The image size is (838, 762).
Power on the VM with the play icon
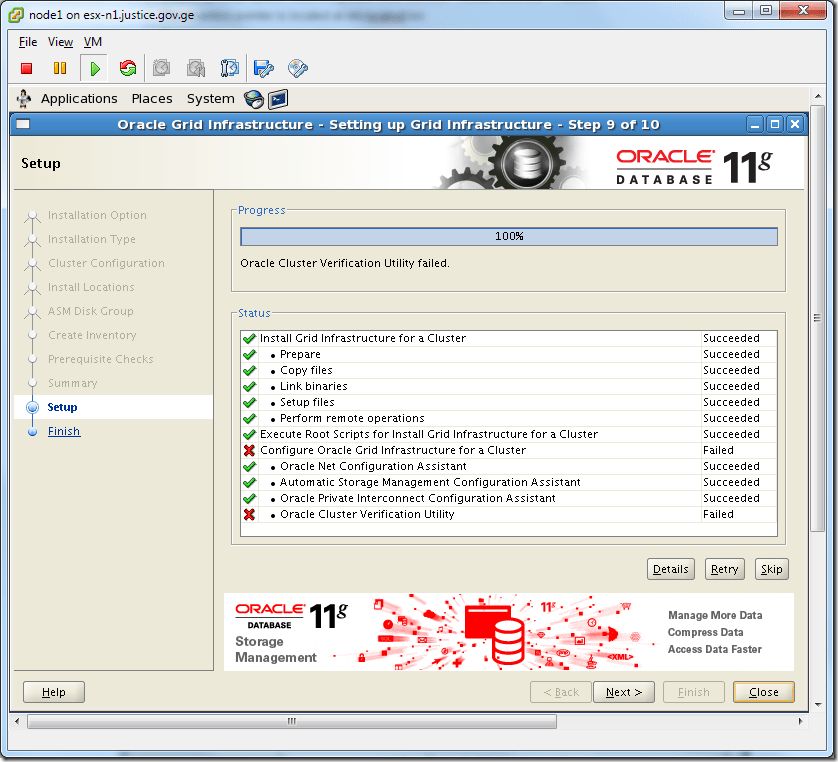(93, 67)
